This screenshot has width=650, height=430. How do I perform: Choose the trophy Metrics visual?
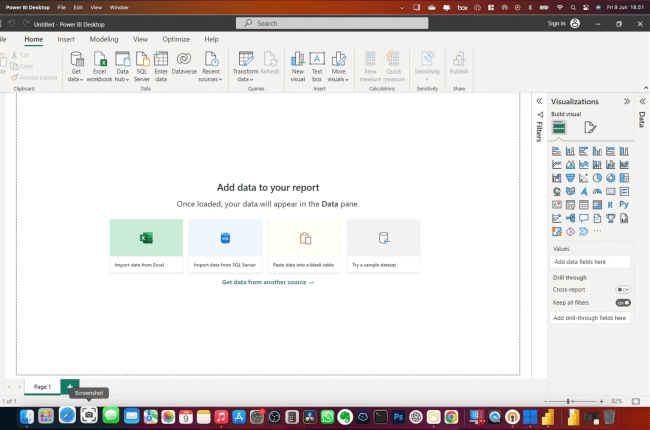click(611, 218)
